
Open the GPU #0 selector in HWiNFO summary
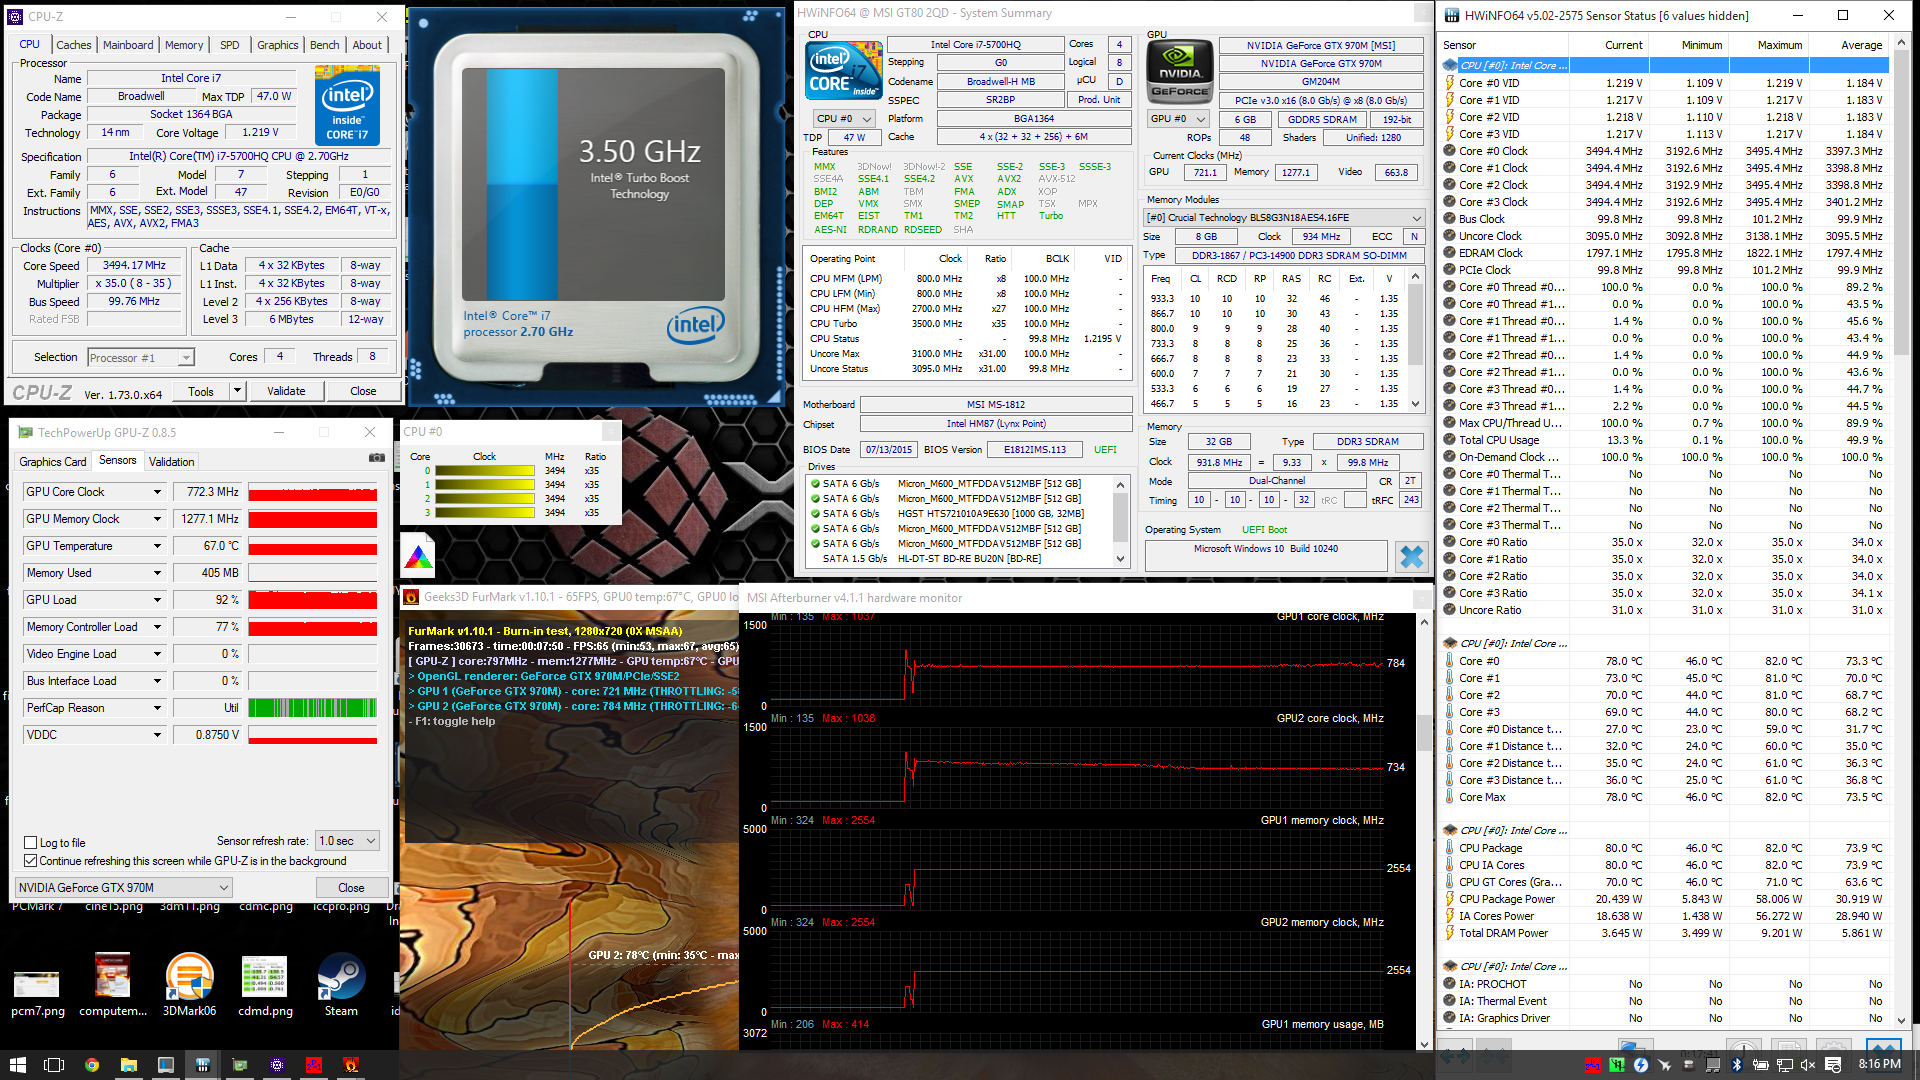click(1179, 118)
